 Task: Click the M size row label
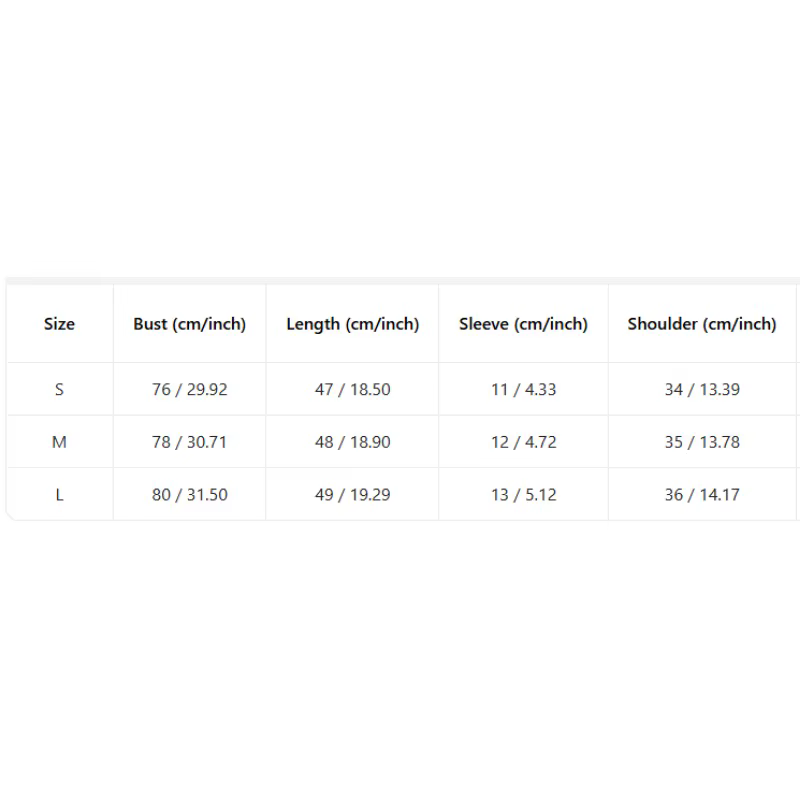[x=59, y=442]
